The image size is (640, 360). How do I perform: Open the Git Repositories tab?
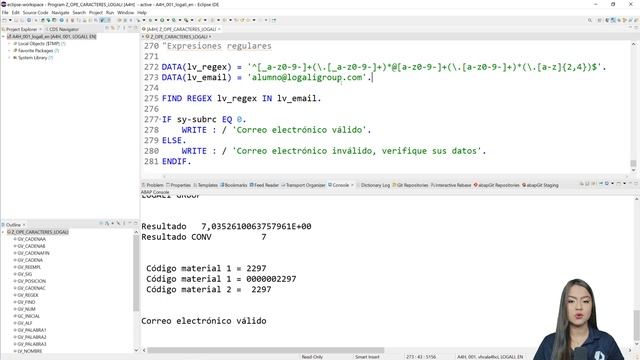tap(410, 185)
